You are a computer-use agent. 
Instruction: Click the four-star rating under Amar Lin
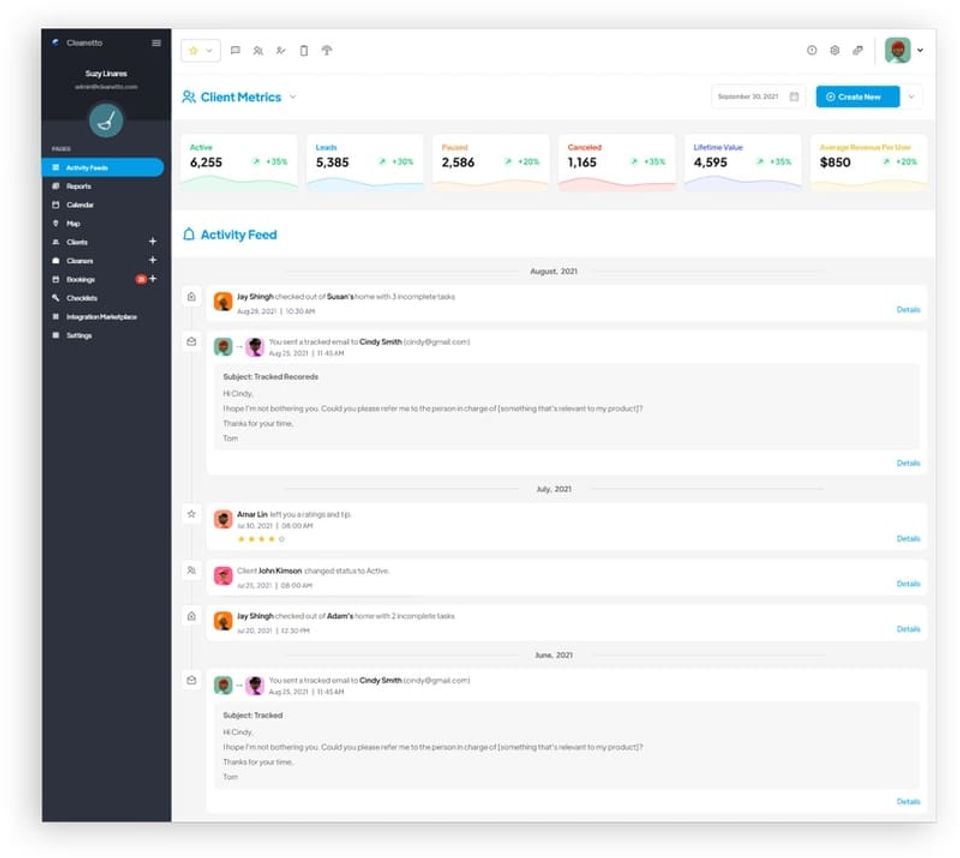[261, 540]
